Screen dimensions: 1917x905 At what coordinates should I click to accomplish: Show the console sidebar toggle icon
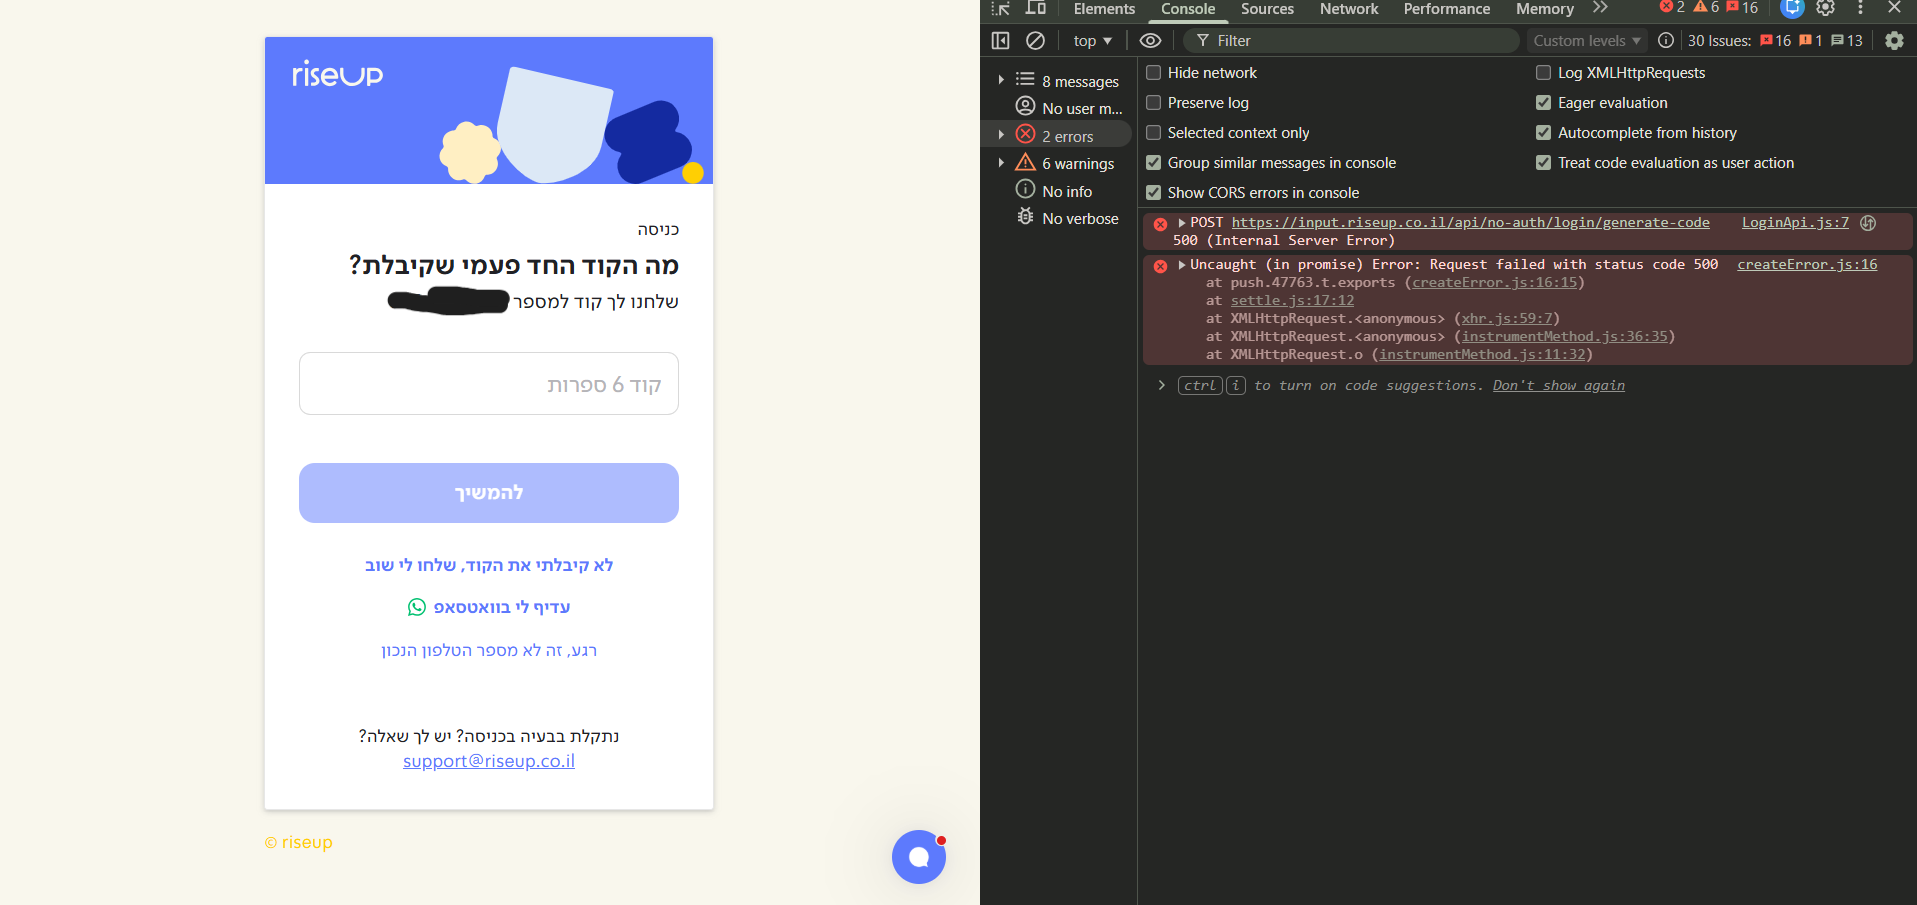[x=1000, y=41]
